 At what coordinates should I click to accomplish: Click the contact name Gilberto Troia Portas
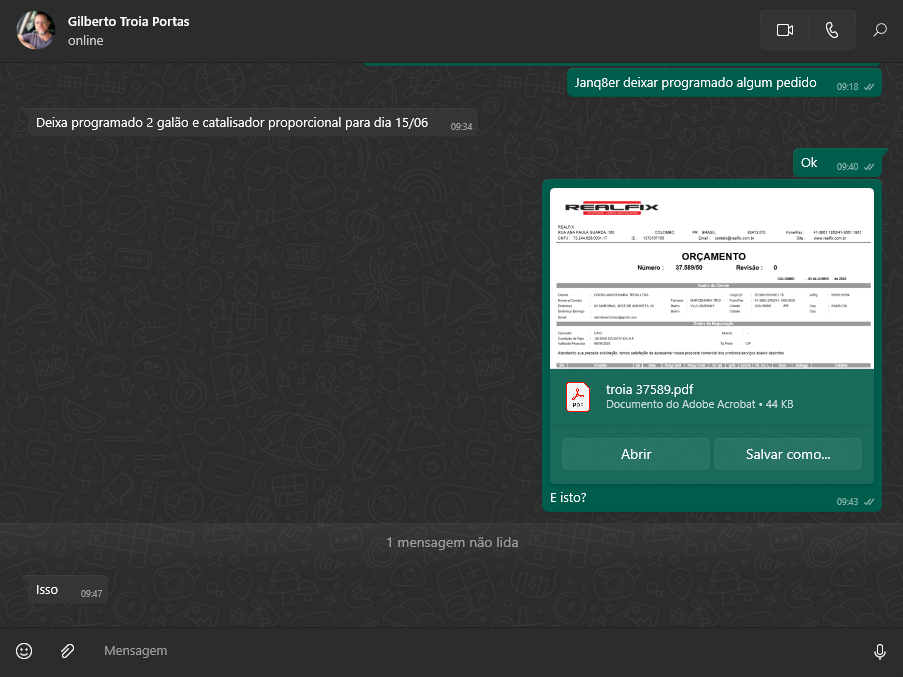coord(128,21)
